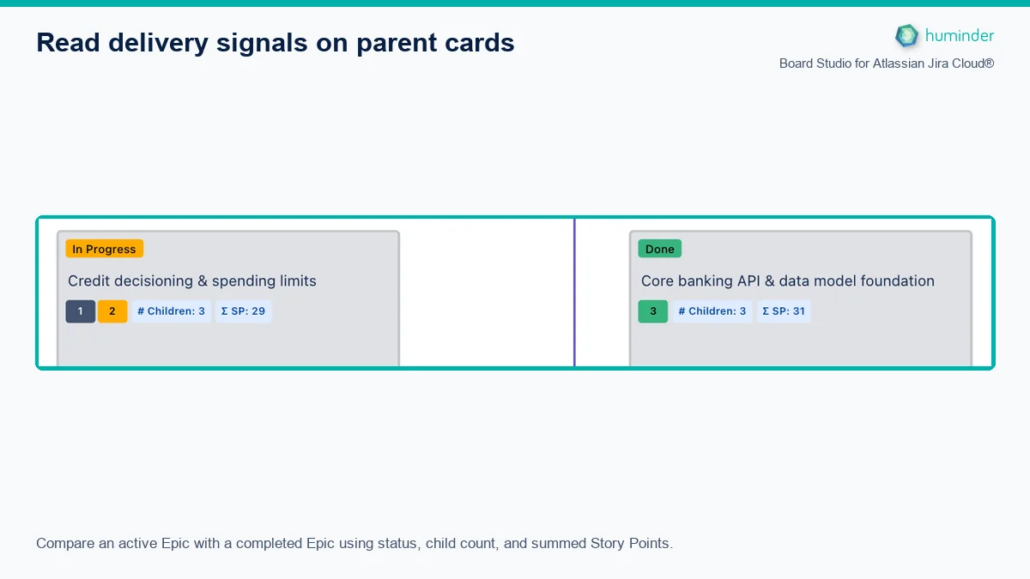Click the teal bar at top of slide
1030x579 pixels.
(x=515, y=3)
